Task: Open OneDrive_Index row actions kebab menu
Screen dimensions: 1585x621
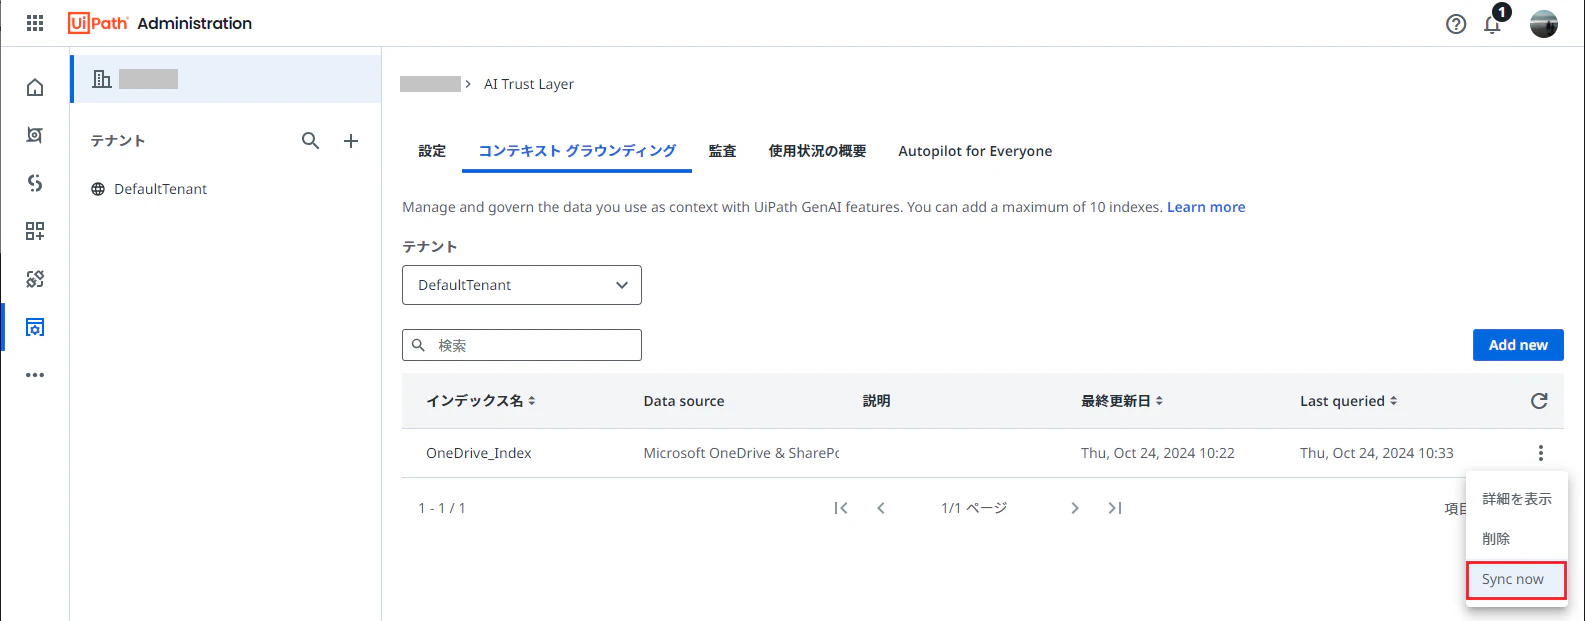Action: [1541, 453]
